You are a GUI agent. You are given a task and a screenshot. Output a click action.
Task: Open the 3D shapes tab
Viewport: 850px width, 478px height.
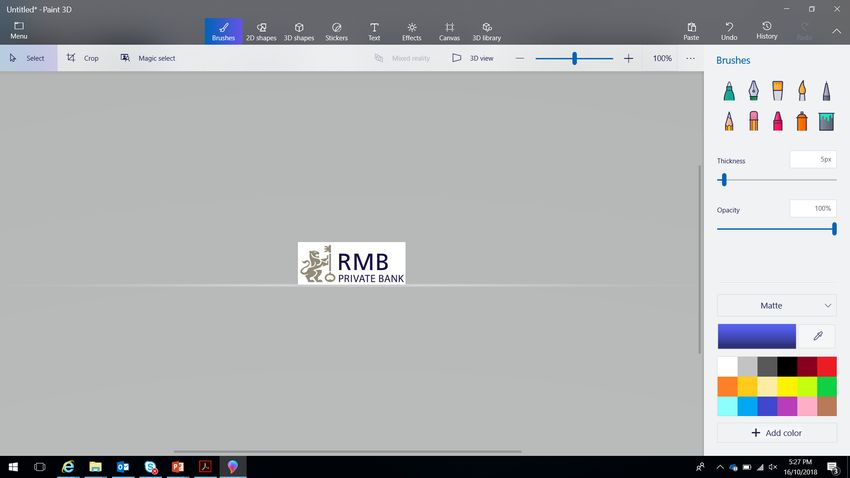[x=299, y=31]
